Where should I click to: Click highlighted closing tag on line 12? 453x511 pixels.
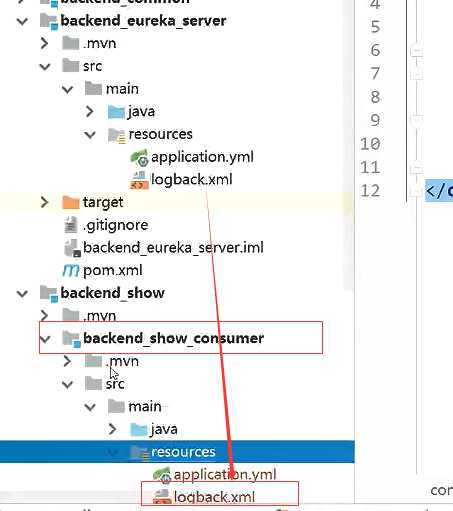click(439, 191)
